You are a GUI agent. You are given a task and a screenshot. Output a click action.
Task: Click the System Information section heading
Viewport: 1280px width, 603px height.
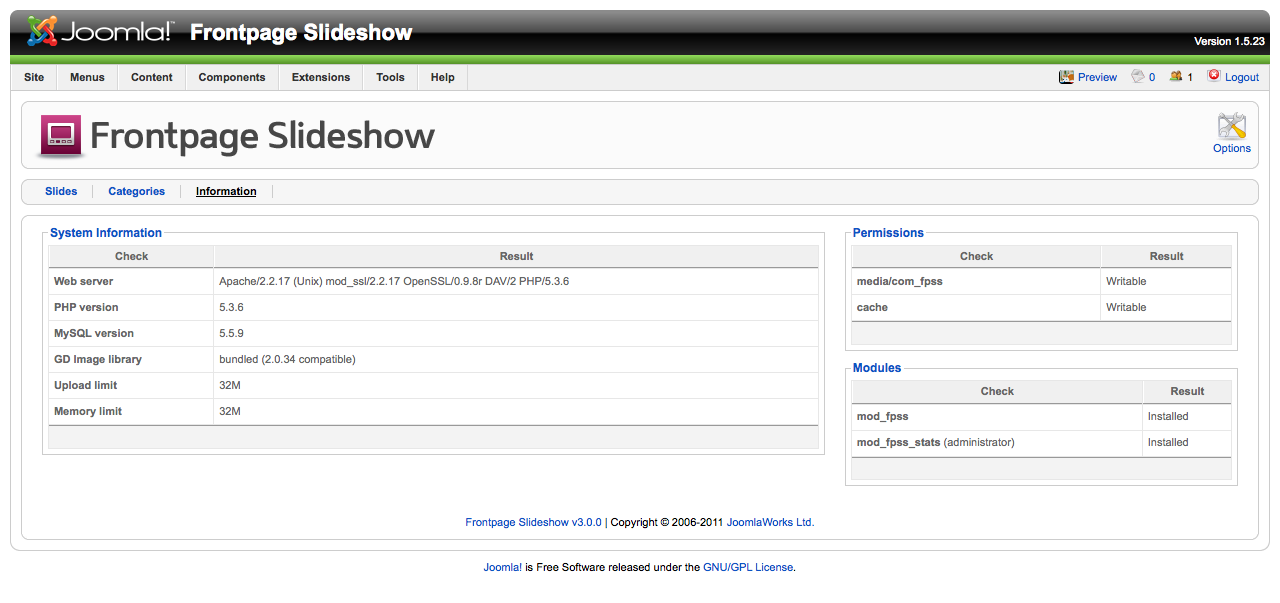106,233
